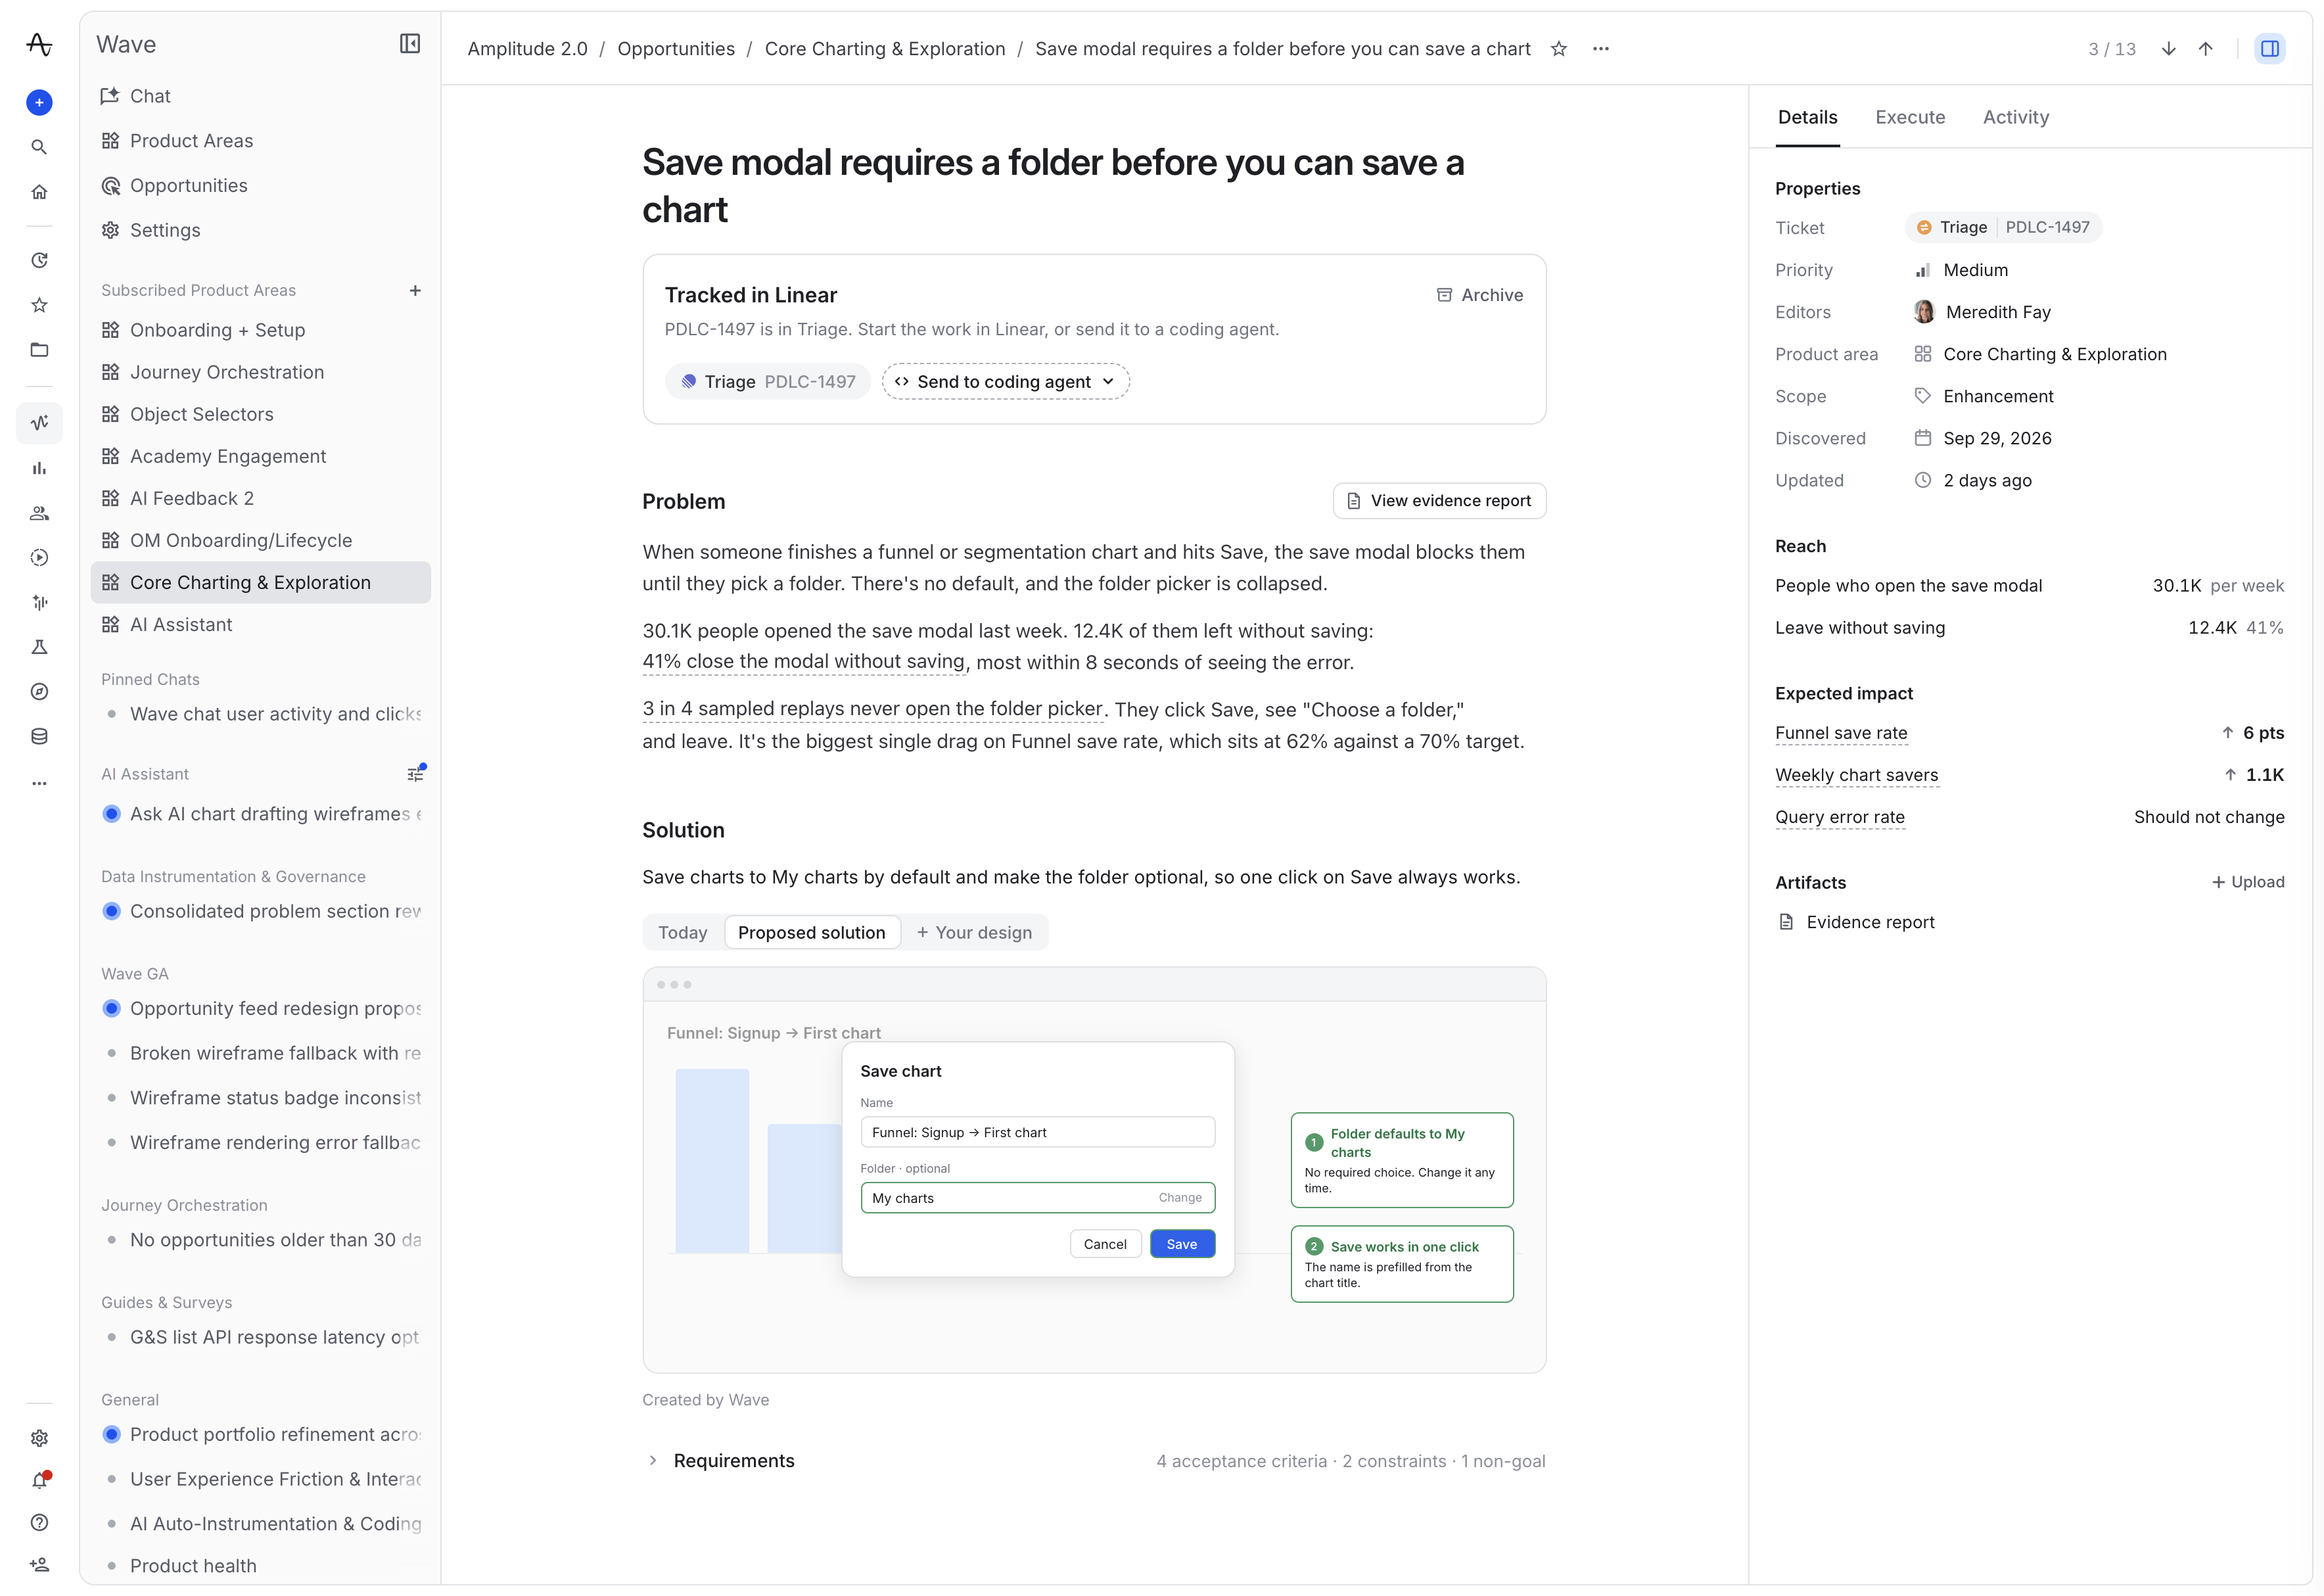Go to previous opportunity up arrow

coord(2206,49)
